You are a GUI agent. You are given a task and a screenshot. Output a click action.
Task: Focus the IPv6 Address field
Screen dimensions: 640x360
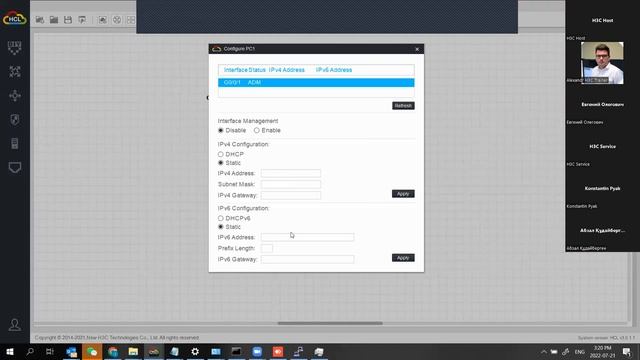pos(307,238)
